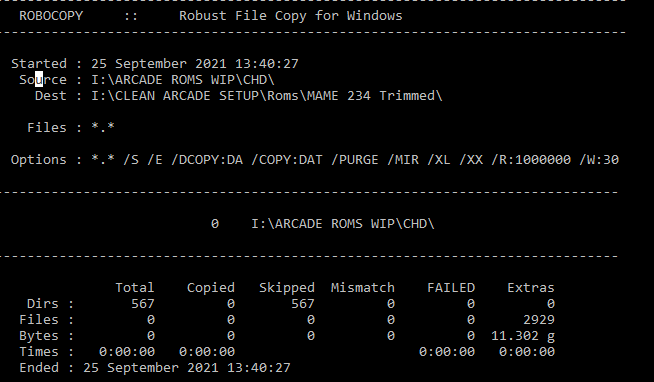Image resolution: width=654 pixels, height=382 pixels.
Task: Click the Extras column header
Action: 531,287
